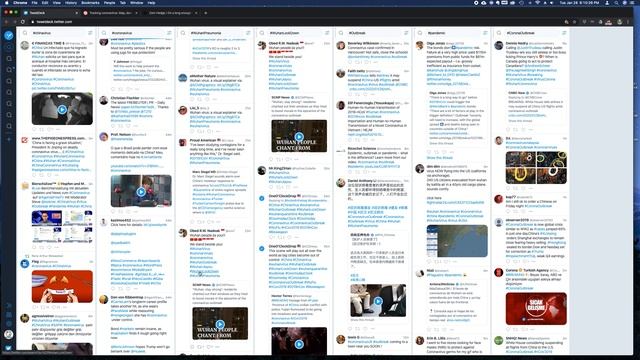Click Show this thread in #pandemic column
The width and height of the screenshot is (640, 360).
point(440,158)
